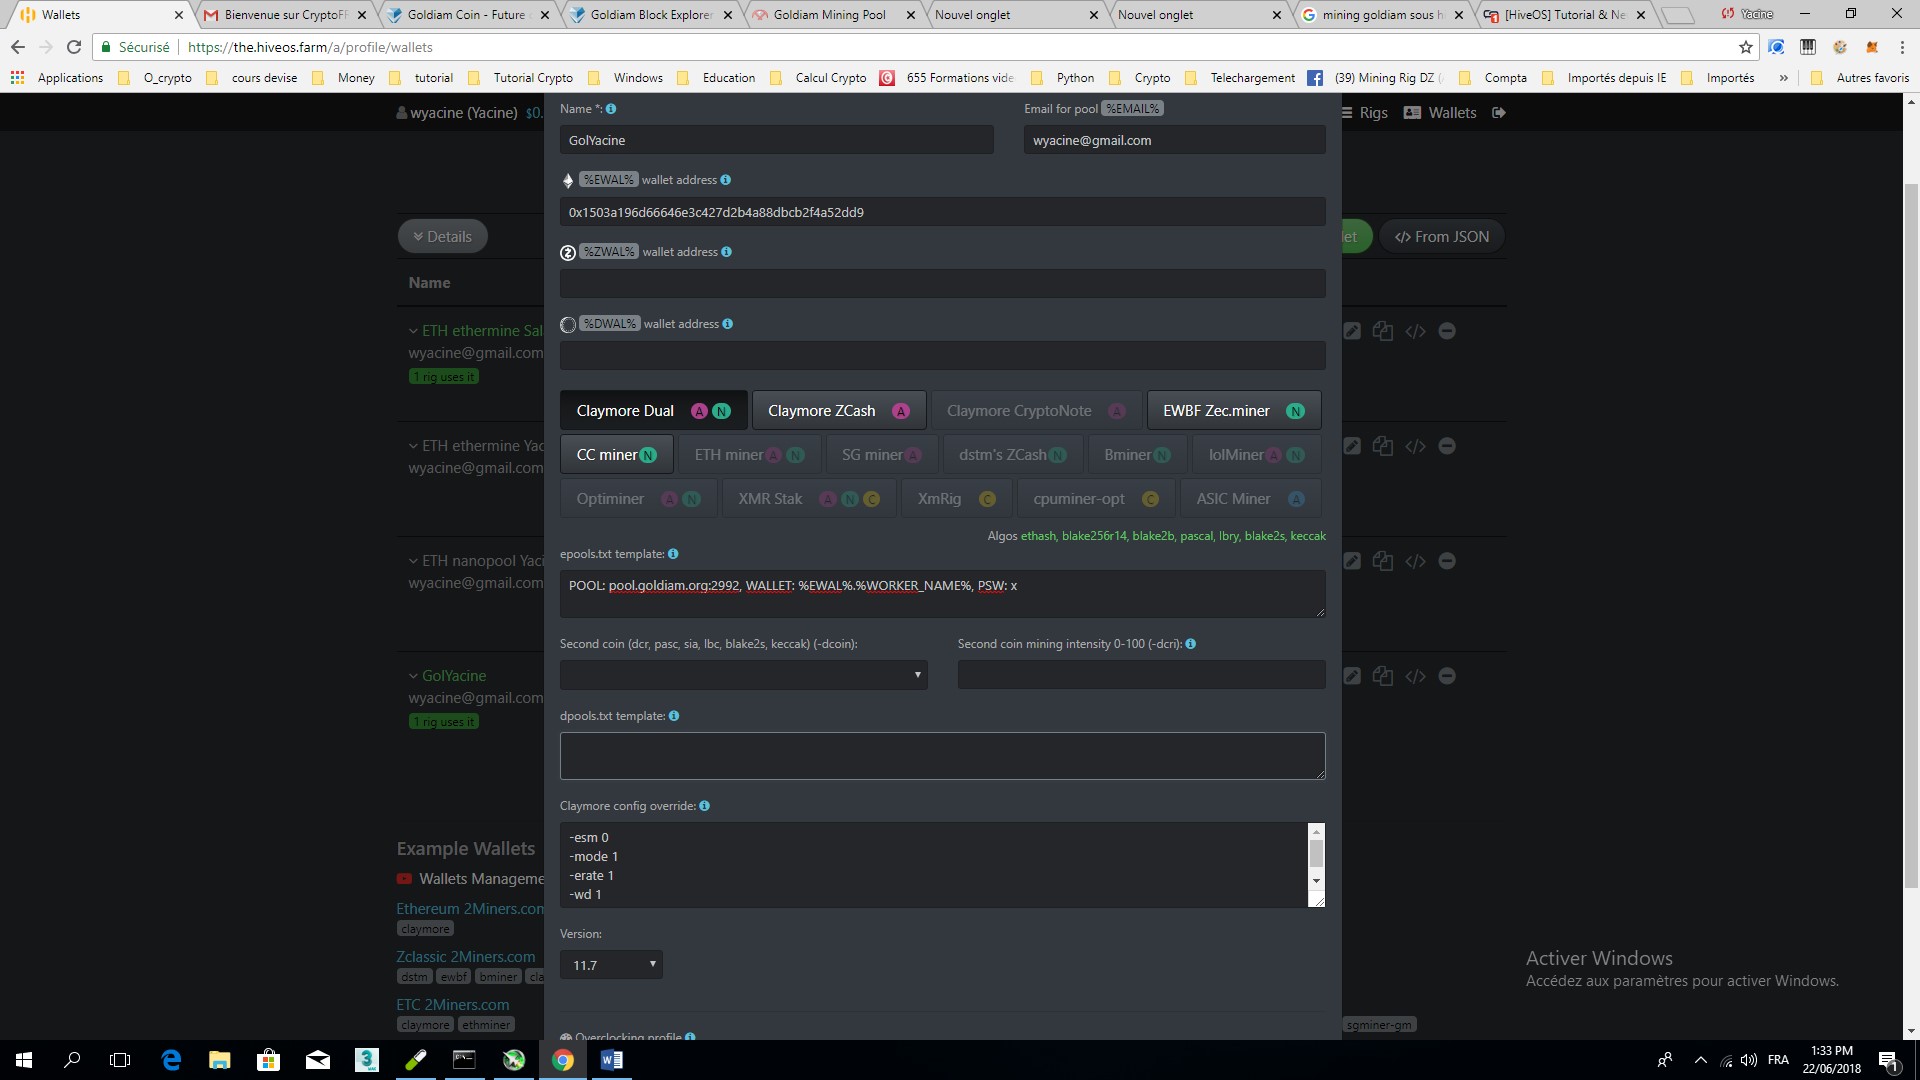Open the Zclassic 2Miners.com example link

coord(466,957)
